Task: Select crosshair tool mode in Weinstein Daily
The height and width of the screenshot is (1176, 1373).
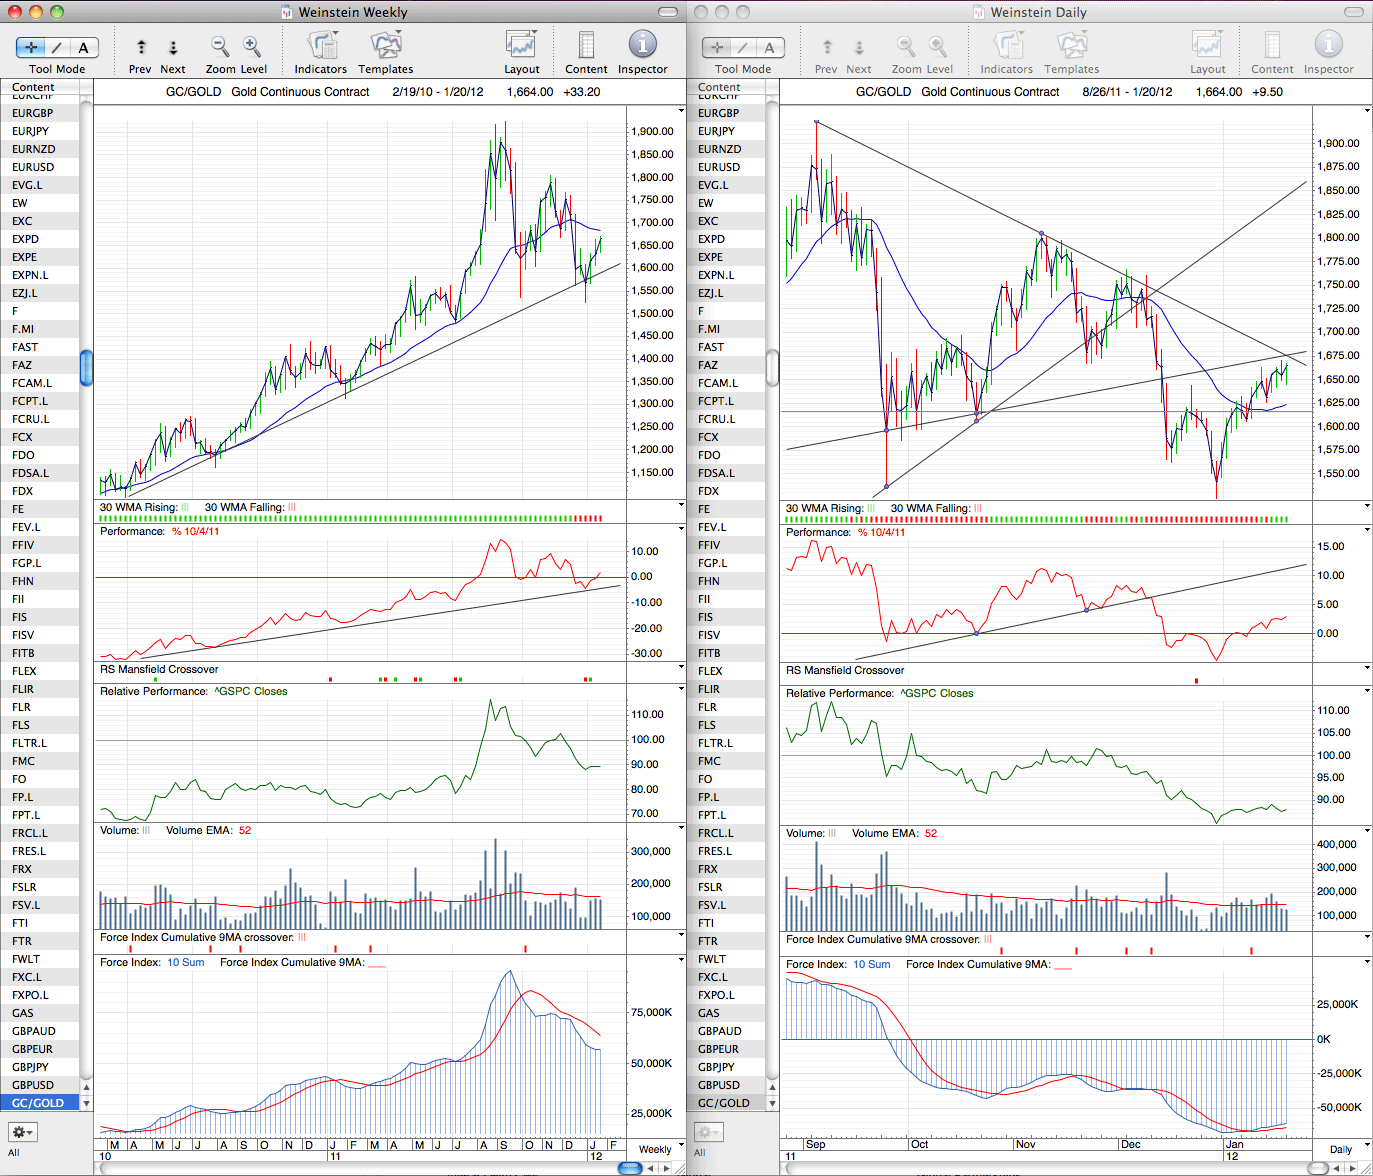Action: click(x=717, y=47)
